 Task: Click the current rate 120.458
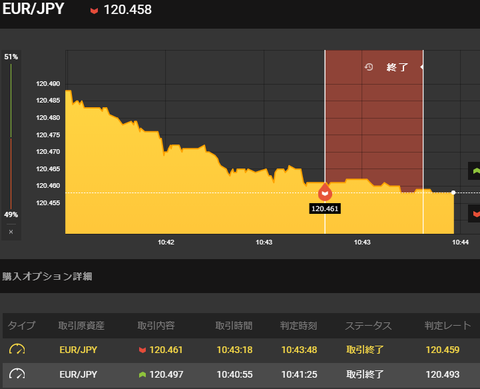(128, 10)
